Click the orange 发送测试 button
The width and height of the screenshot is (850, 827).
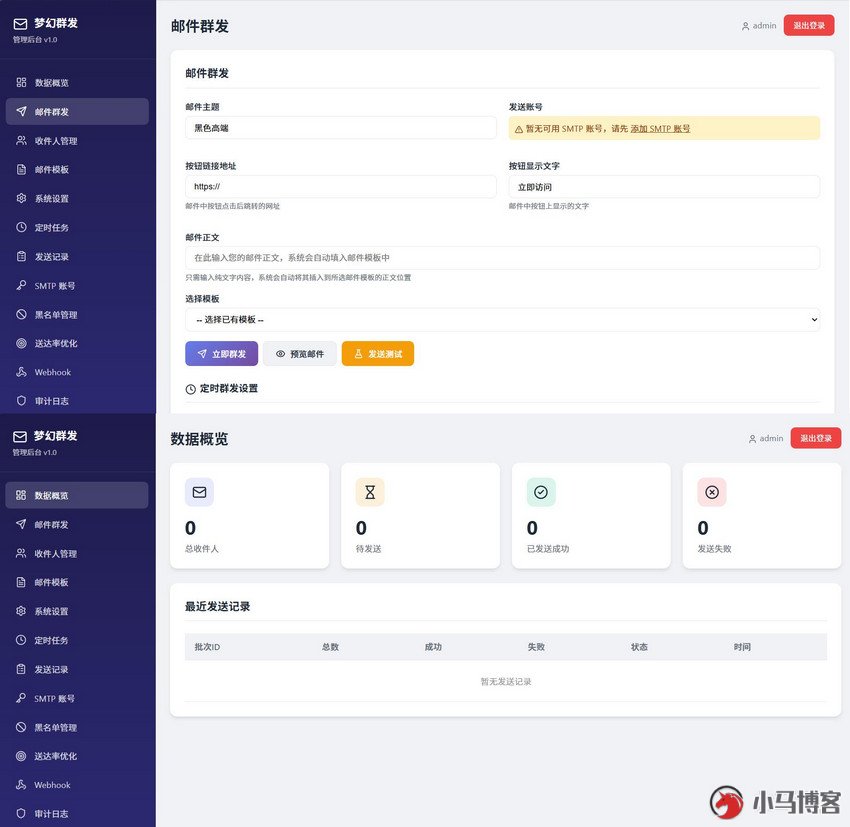click(378, 354)
